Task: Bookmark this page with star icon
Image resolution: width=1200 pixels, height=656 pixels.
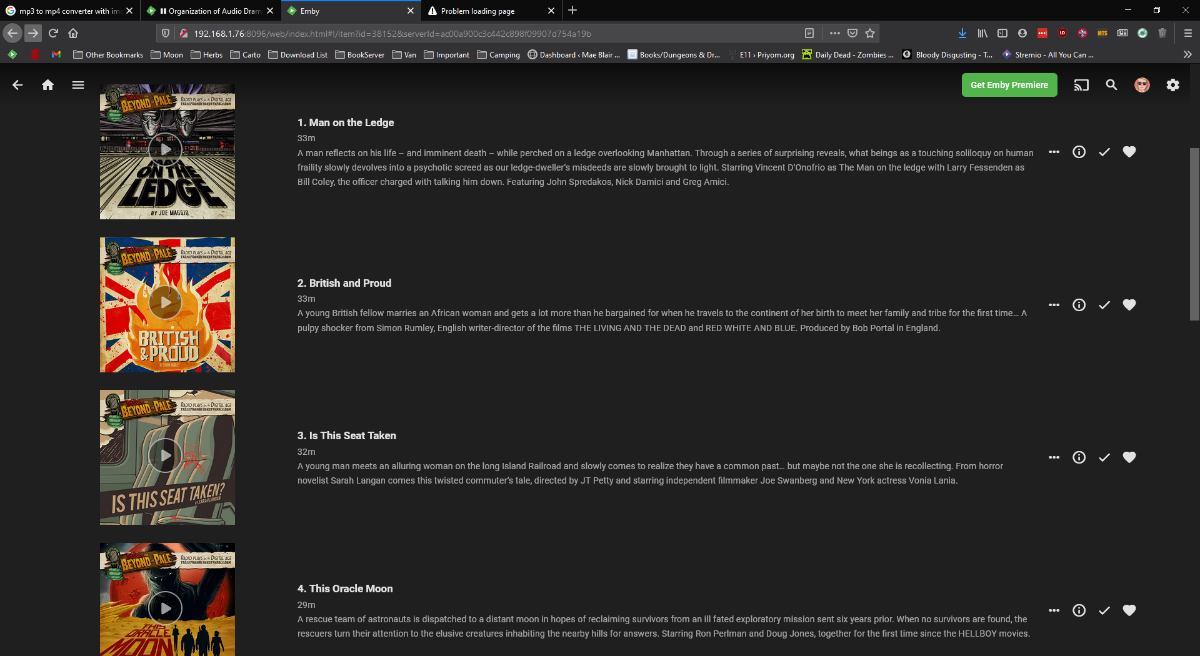Action: click(x=871, y=32)
